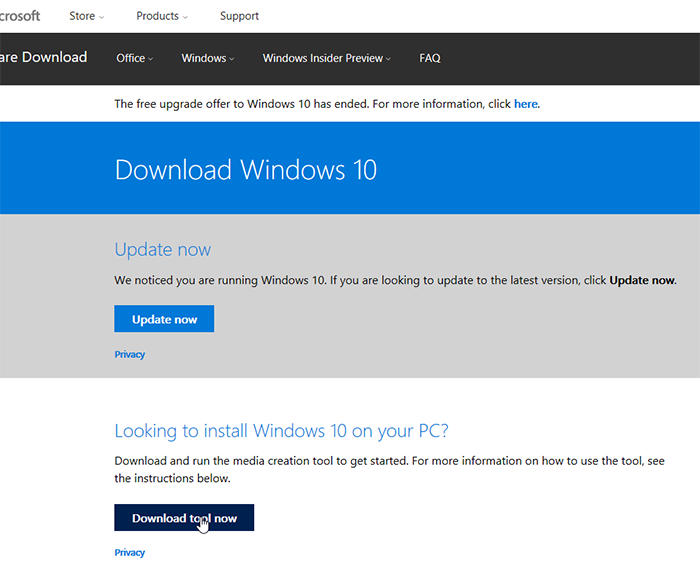
Task: Select the 'Download Windows 10' banner title
Action: click(x=246, y=170)
